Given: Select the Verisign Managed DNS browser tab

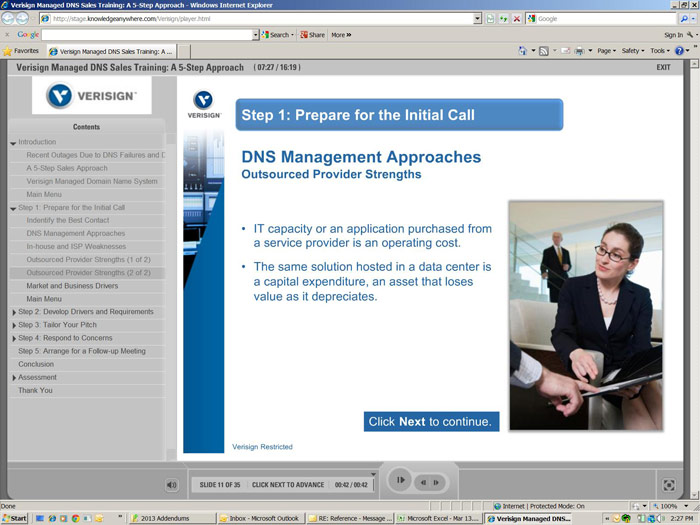Looking at the screenshot, I should click(x=115, y=50).
